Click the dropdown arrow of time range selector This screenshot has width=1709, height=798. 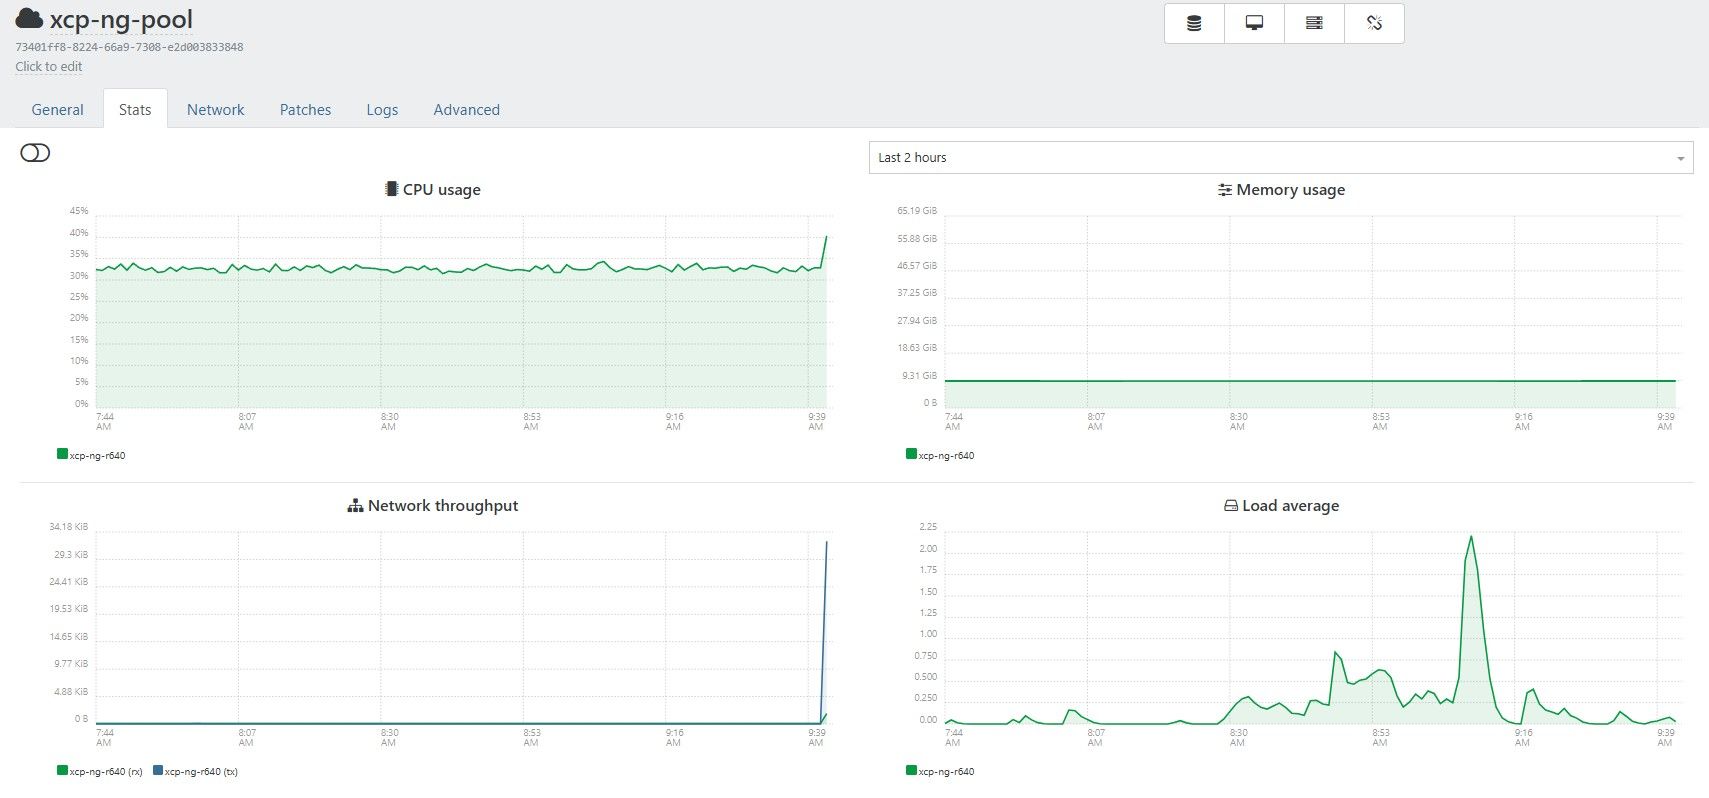click(1680, 159)
